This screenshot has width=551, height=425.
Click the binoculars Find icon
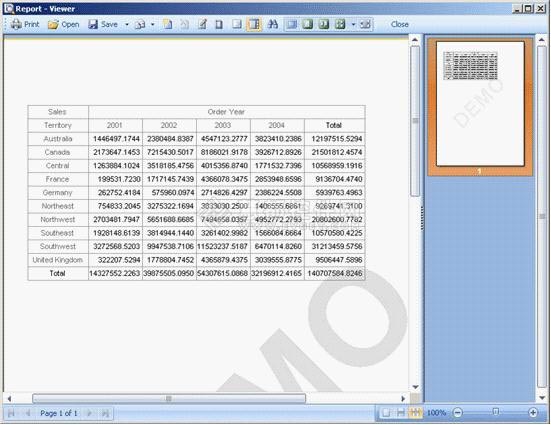272,24
